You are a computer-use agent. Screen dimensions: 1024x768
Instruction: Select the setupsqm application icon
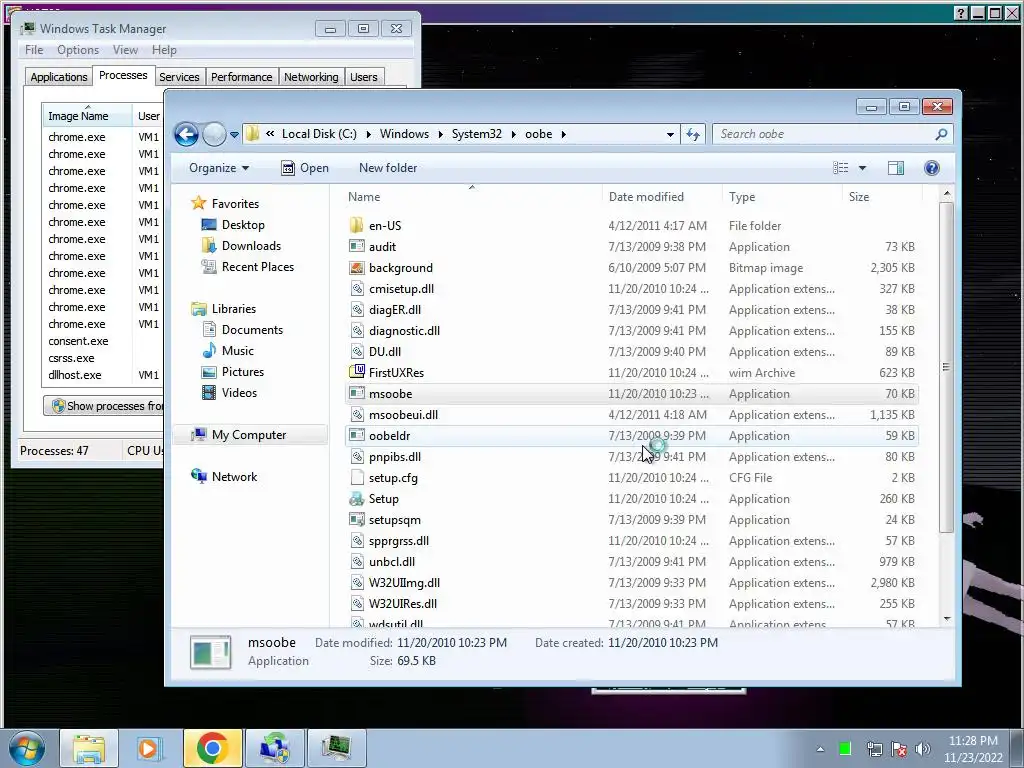[x=357, y=520]
